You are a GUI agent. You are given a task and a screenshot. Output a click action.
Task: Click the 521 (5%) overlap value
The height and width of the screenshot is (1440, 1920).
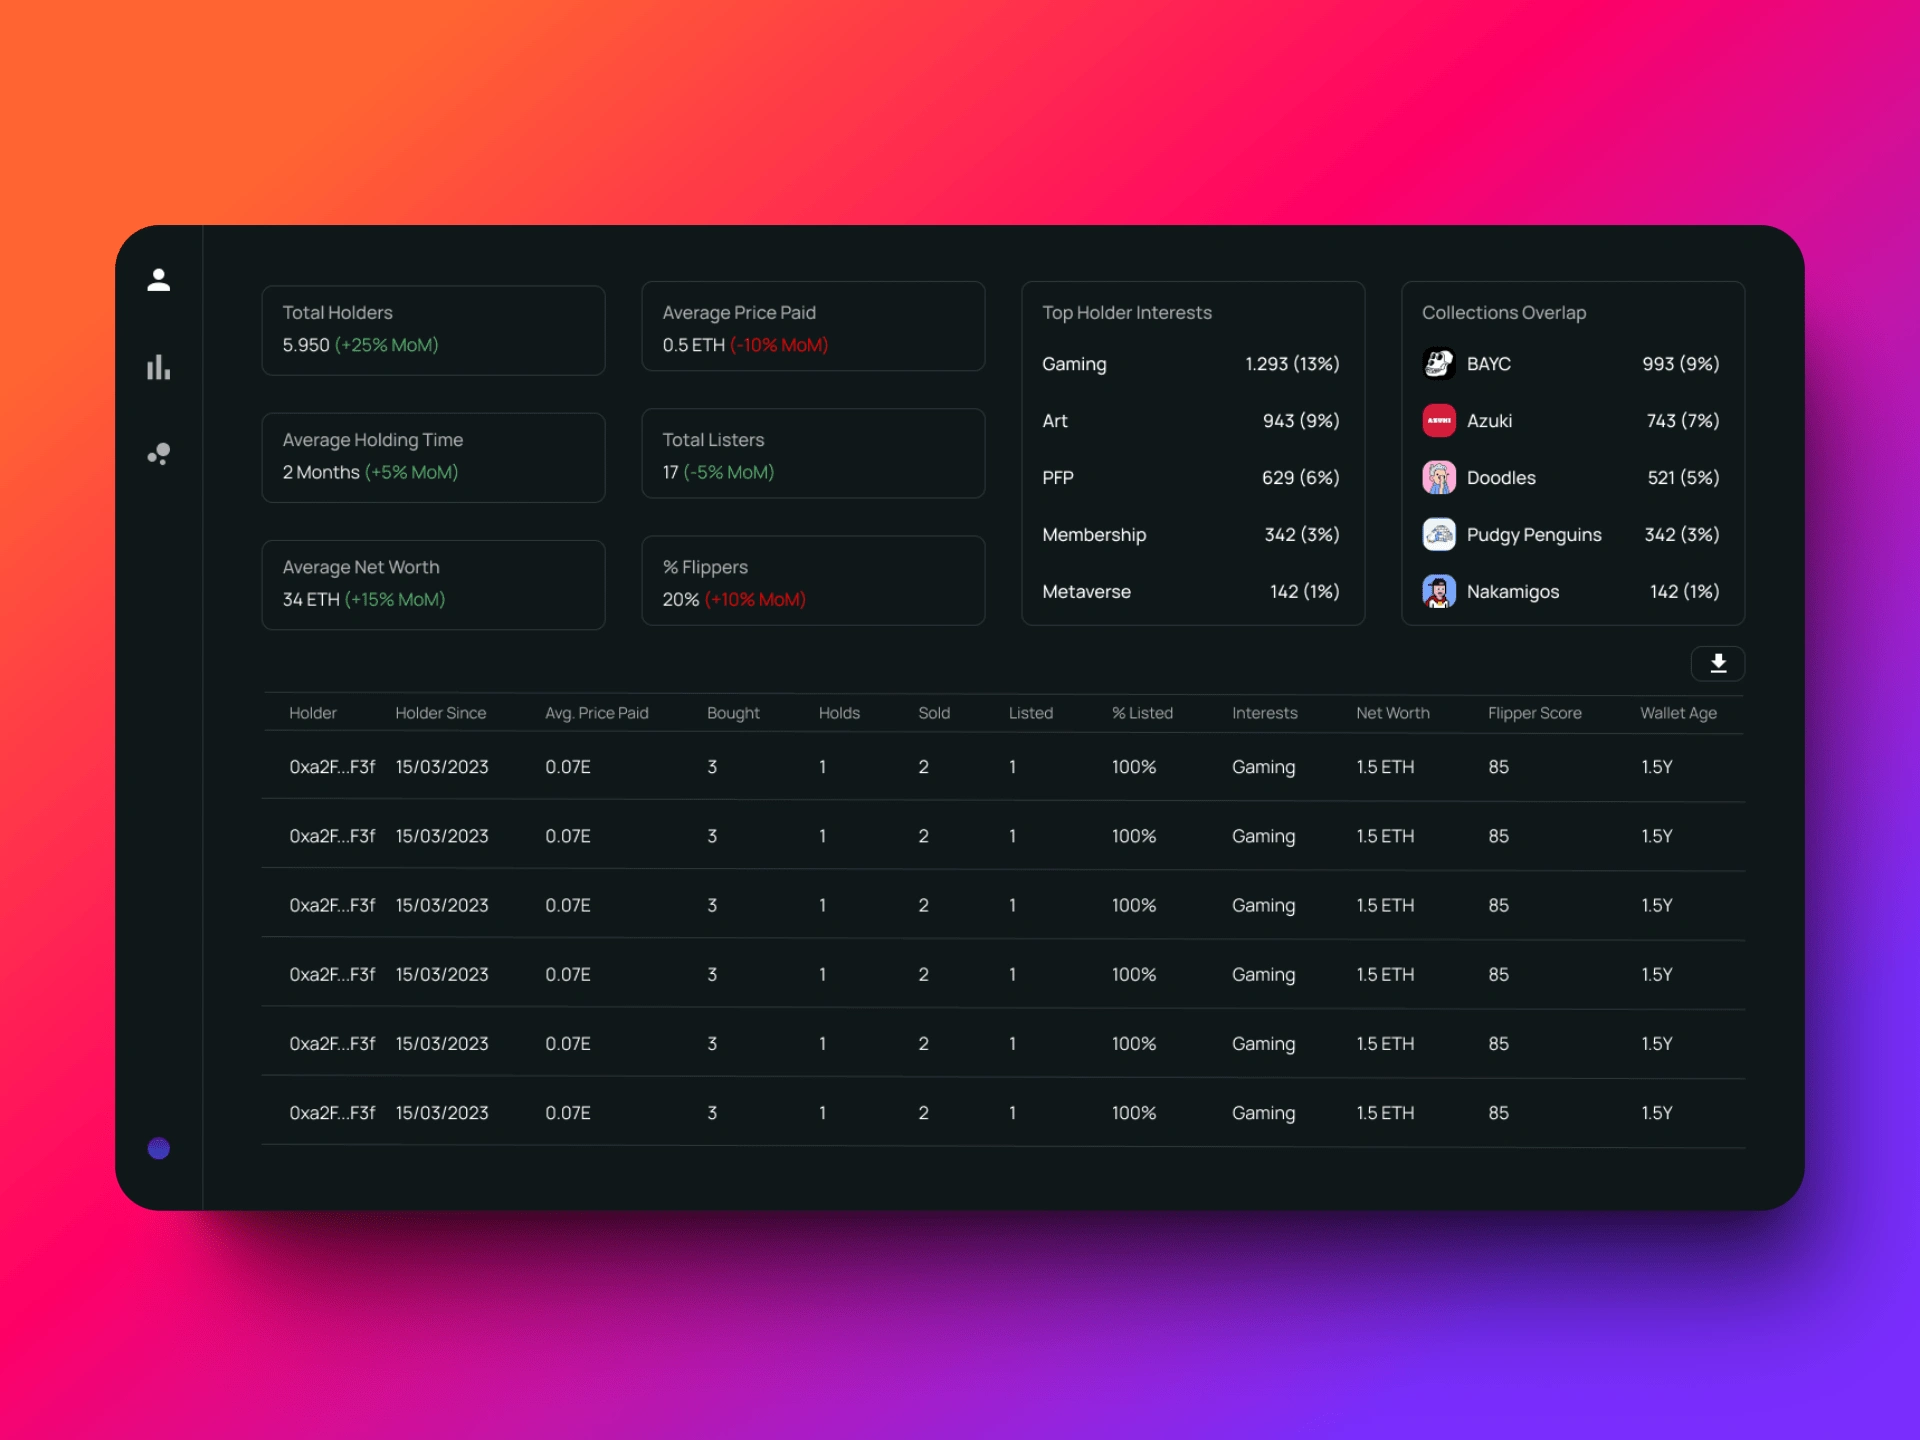tap(1683, 478)
